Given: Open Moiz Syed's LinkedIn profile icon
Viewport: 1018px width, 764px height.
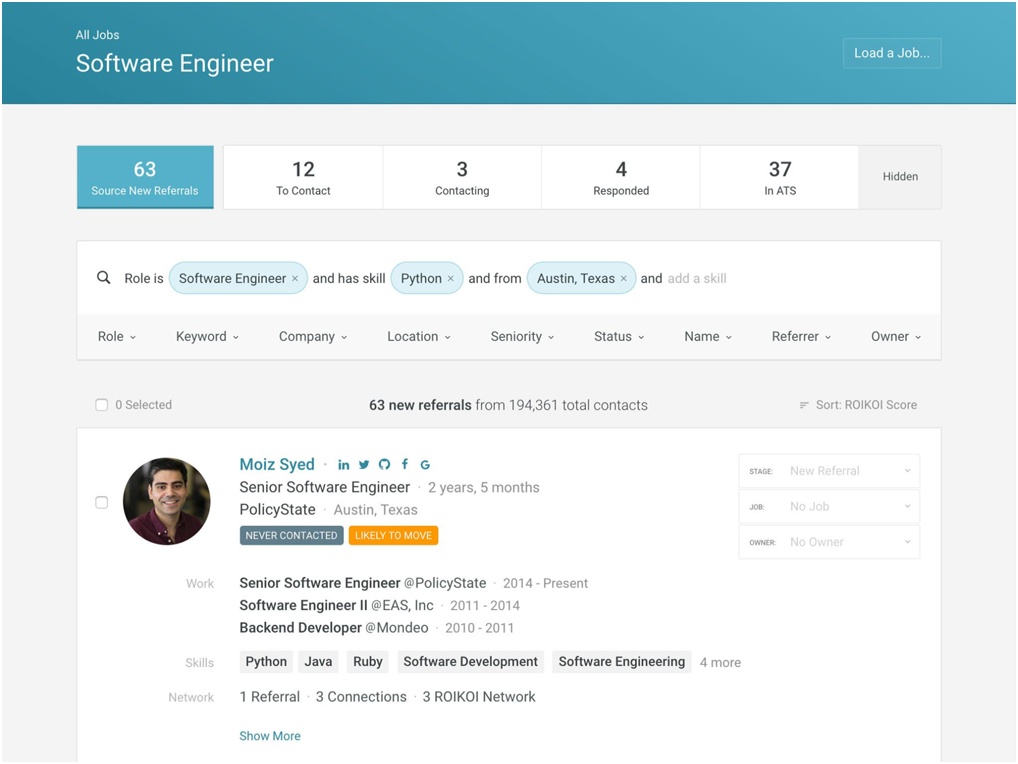Looking at the screenshot, I should point(344,465).
